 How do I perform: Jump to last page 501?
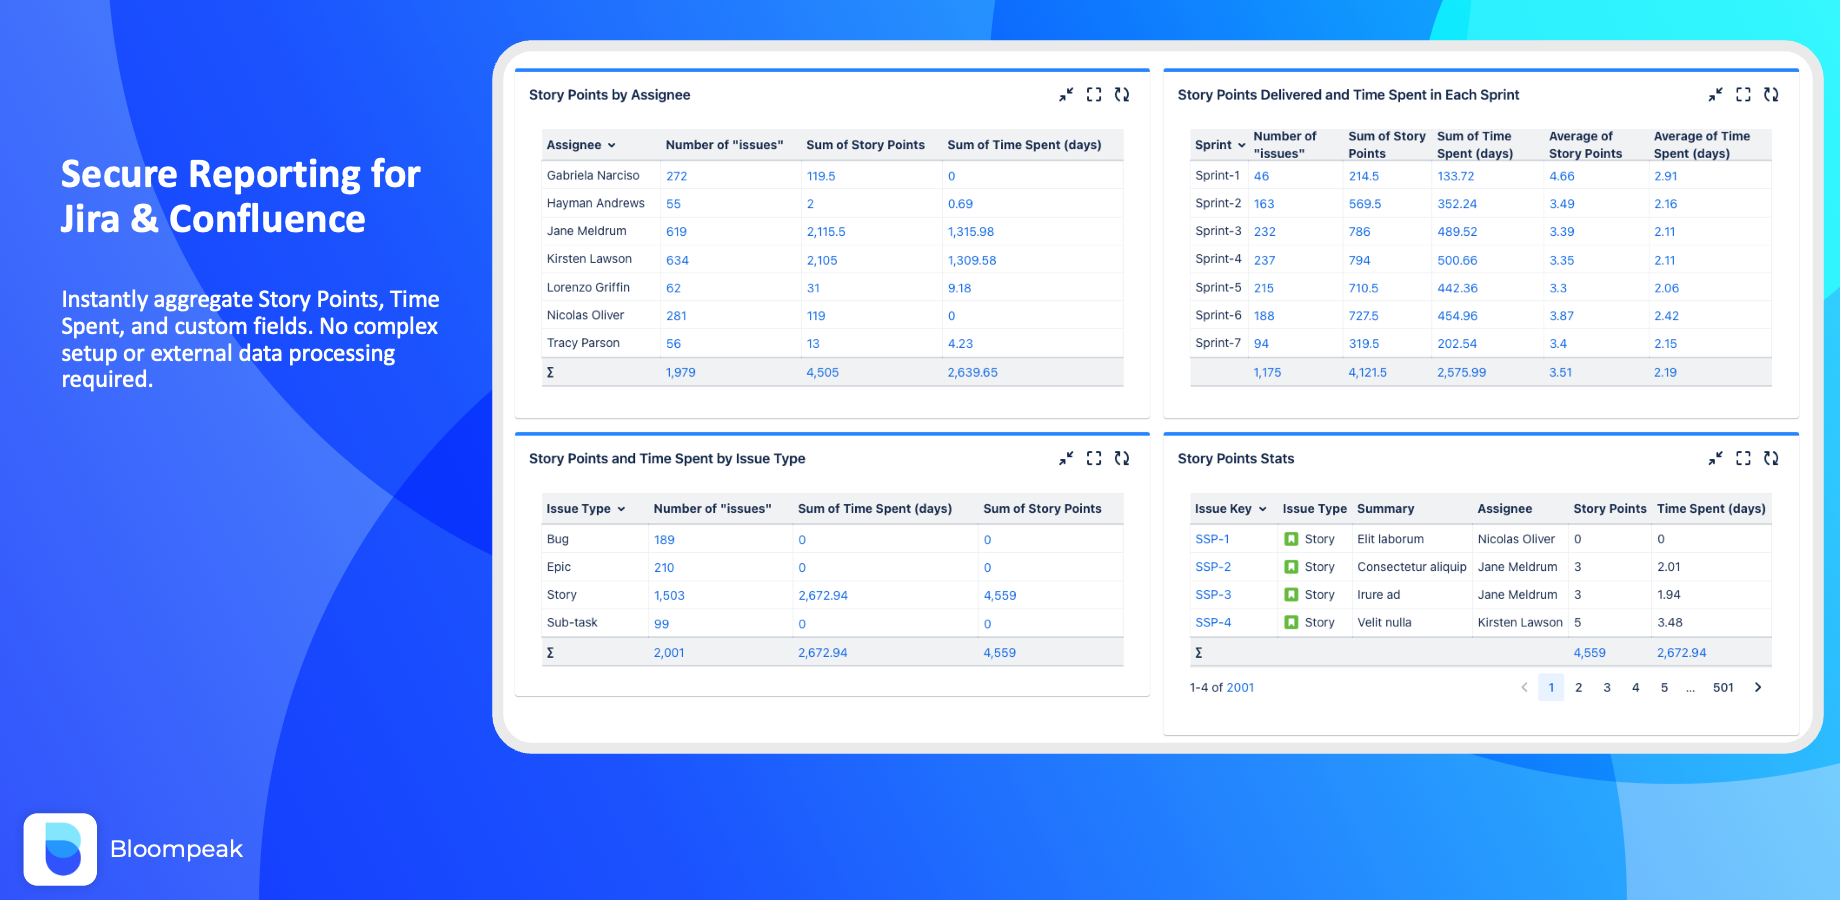1723,687
